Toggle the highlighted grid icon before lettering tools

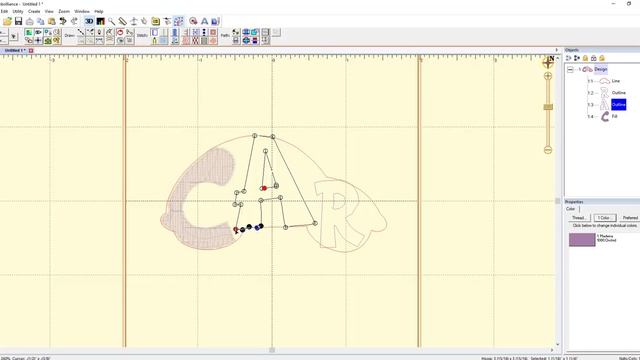coord(178,21)
